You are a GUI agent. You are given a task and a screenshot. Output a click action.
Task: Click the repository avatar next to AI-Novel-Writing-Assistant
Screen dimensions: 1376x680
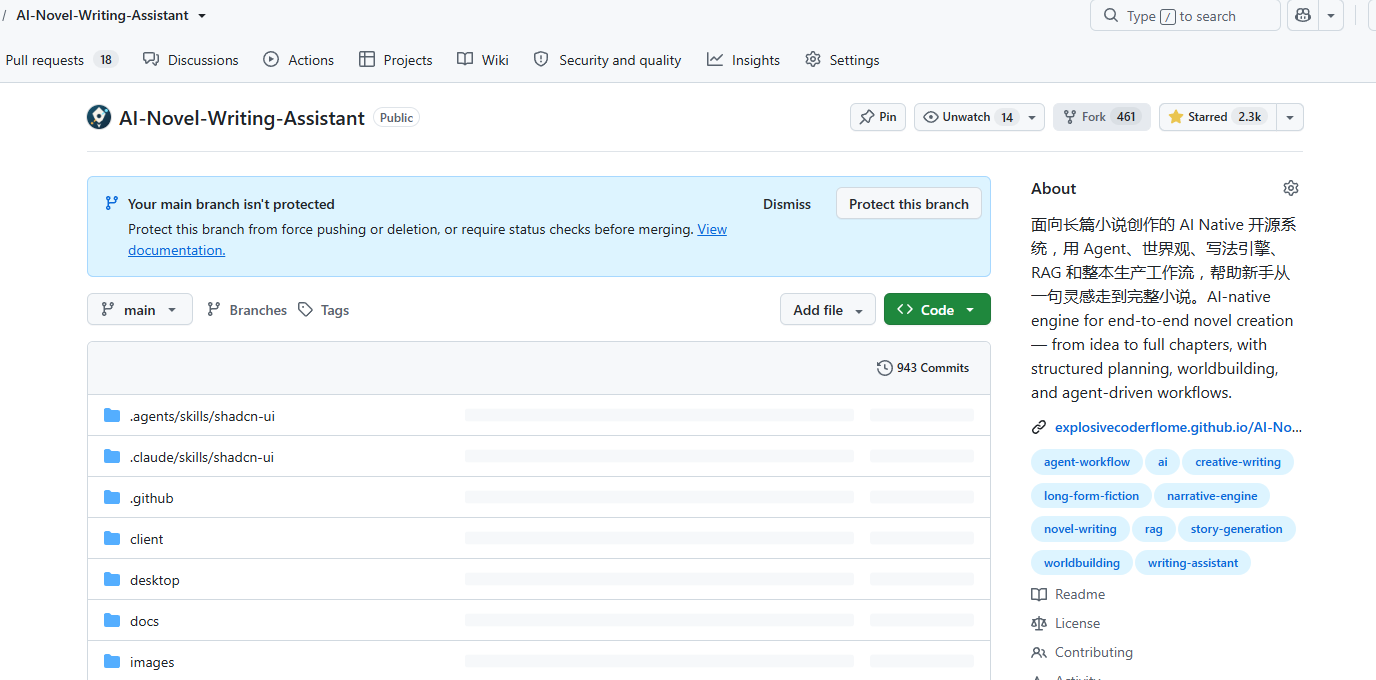point(99,117)
